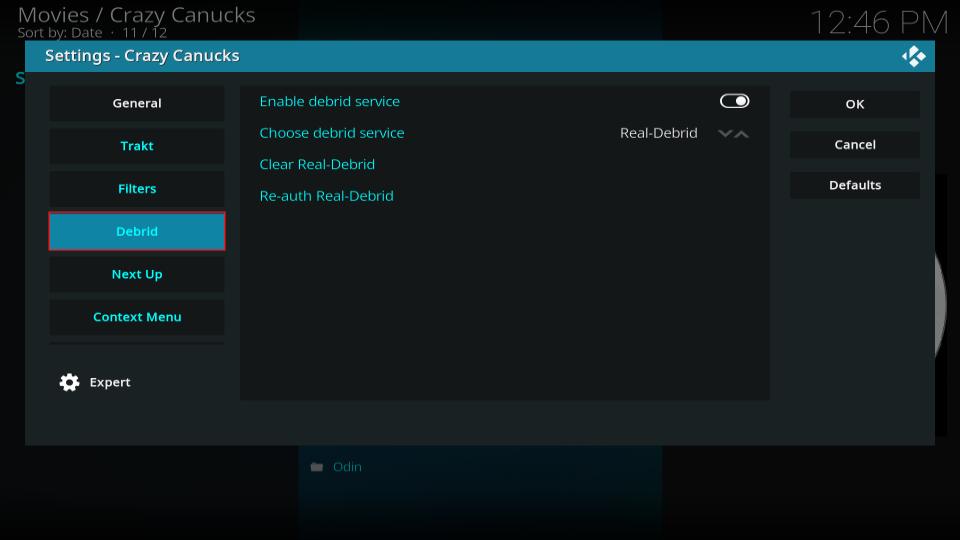Select the Odin folder item behind the dialog
The image size is (960, 540).
point(347,467)
